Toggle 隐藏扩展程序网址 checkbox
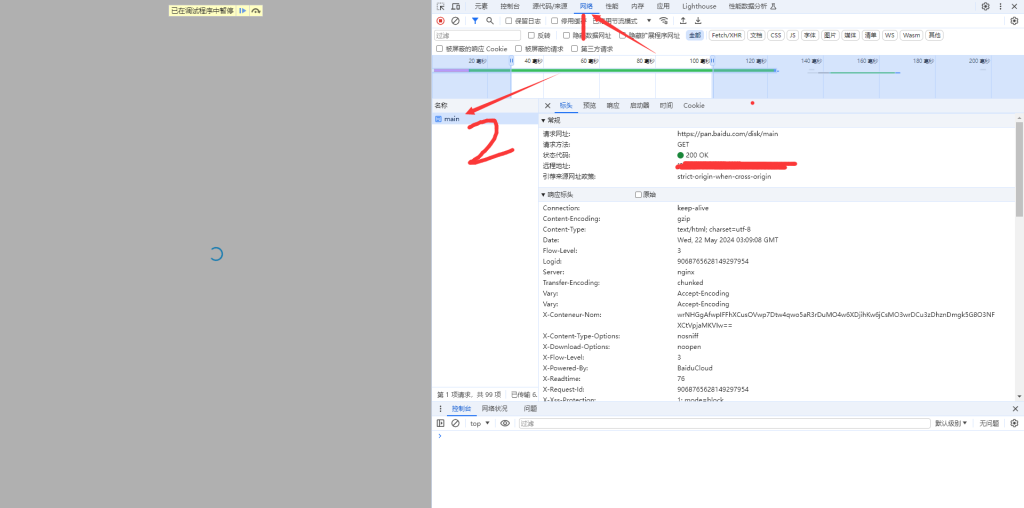 coord(623,35)
